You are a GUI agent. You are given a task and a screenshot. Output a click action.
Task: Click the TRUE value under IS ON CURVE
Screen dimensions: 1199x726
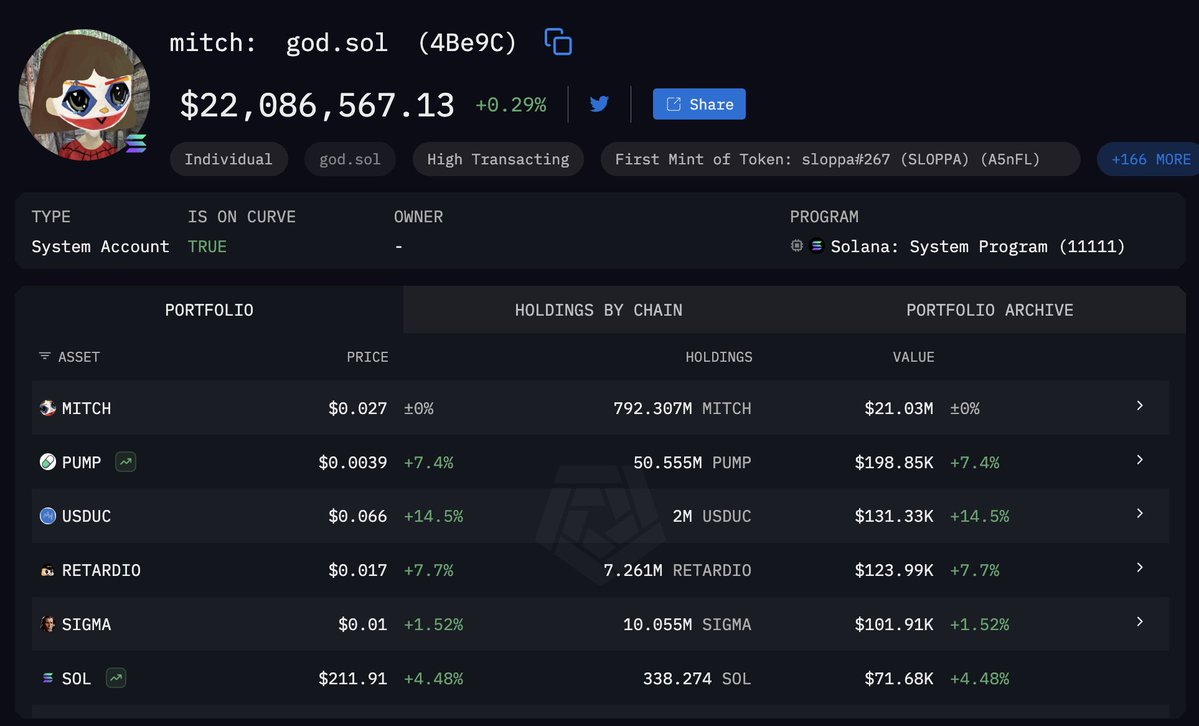207,246
